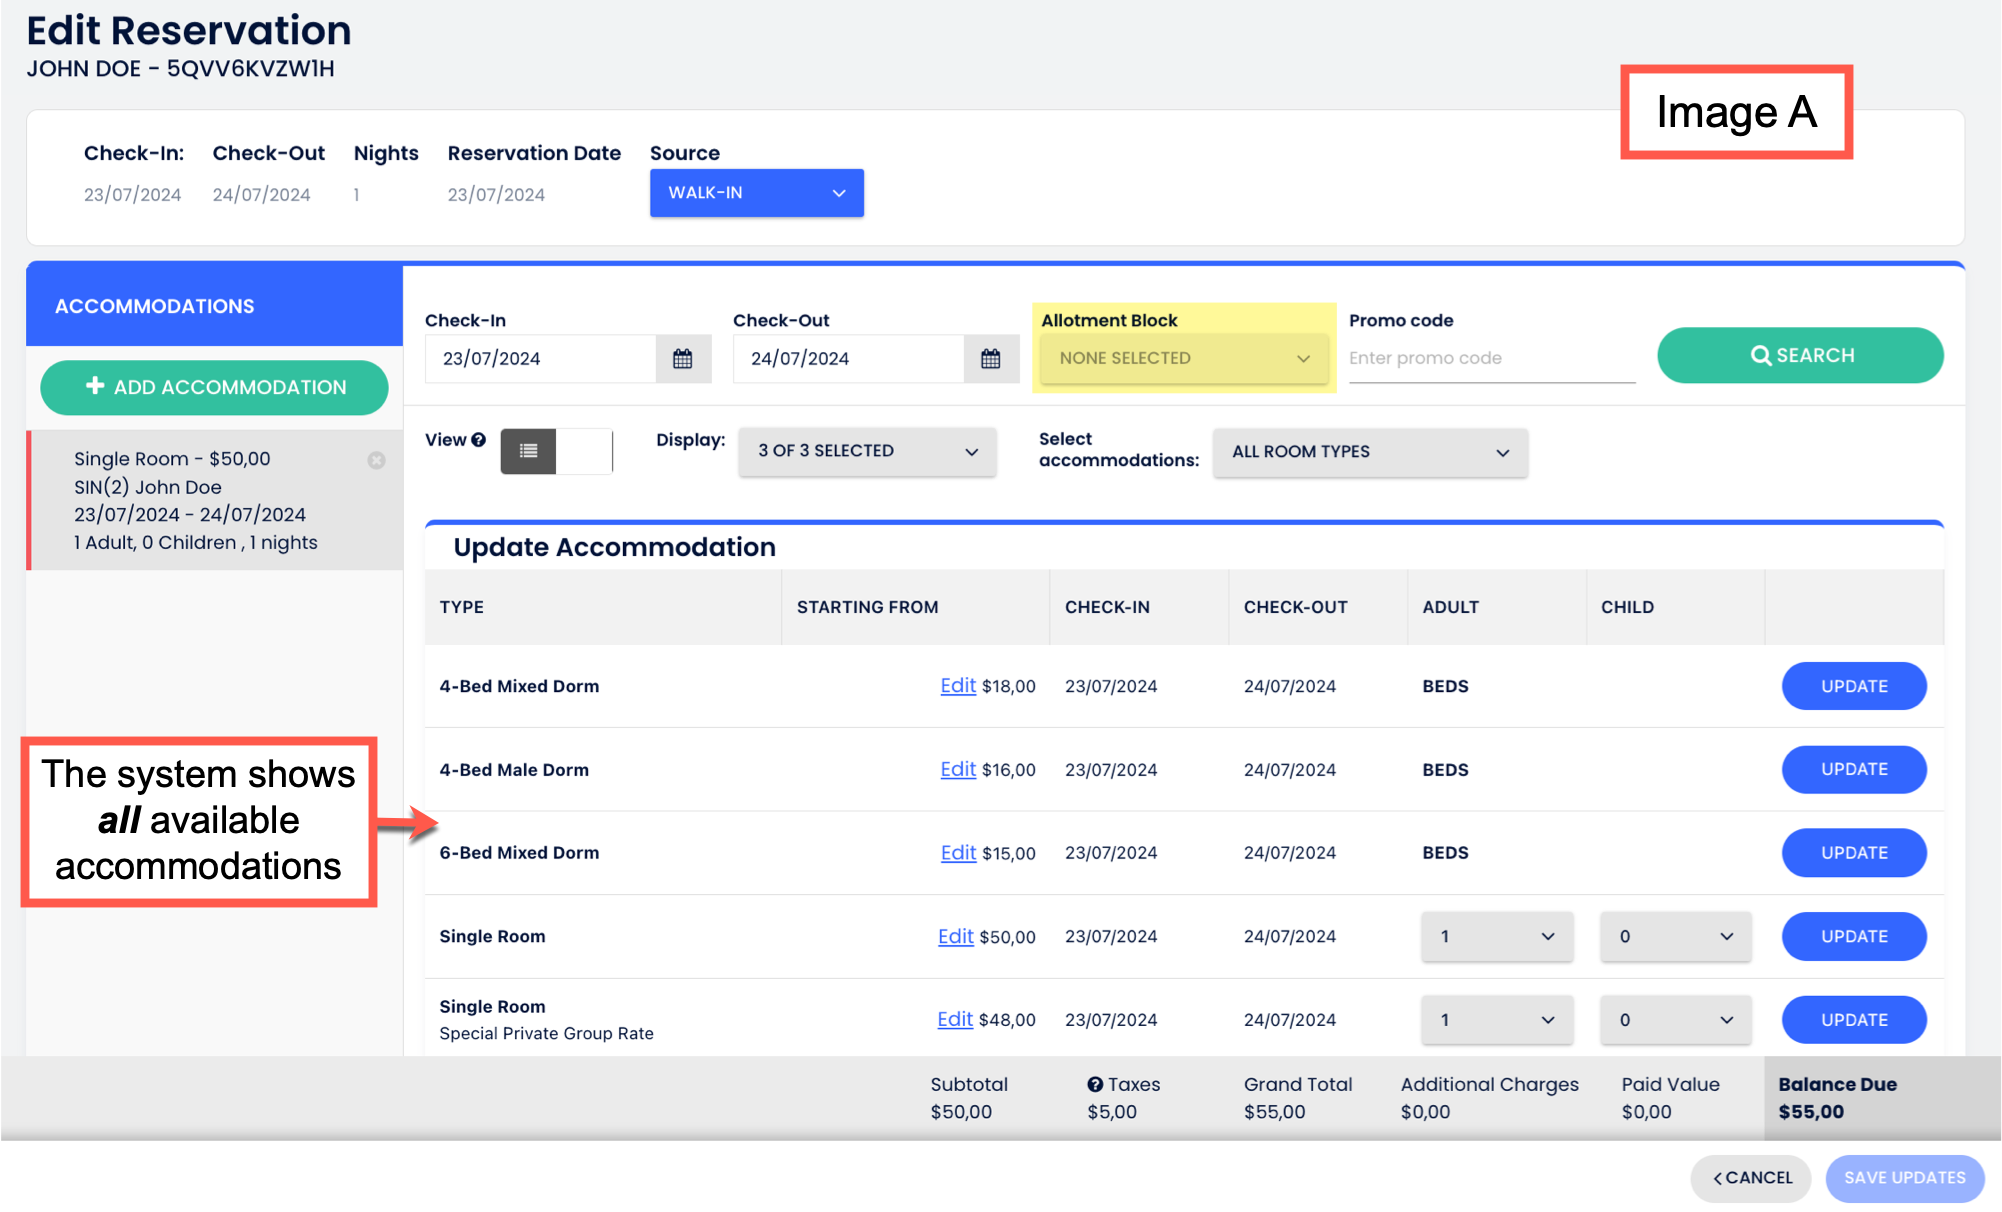Image resolution: width=2002 pixels, height=1212 pixels.
Task: Open the ALL ROOM TYPES dropdown
Action: click(1369, 452)
